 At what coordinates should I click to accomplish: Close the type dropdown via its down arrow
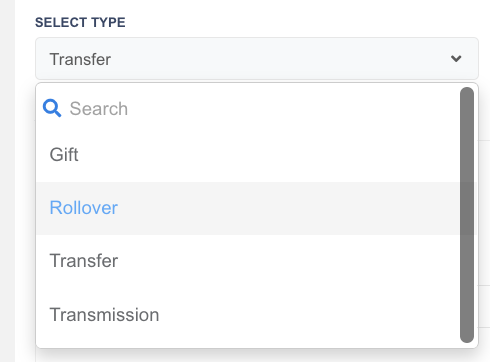pyautogui.click(x=456, y=59)
